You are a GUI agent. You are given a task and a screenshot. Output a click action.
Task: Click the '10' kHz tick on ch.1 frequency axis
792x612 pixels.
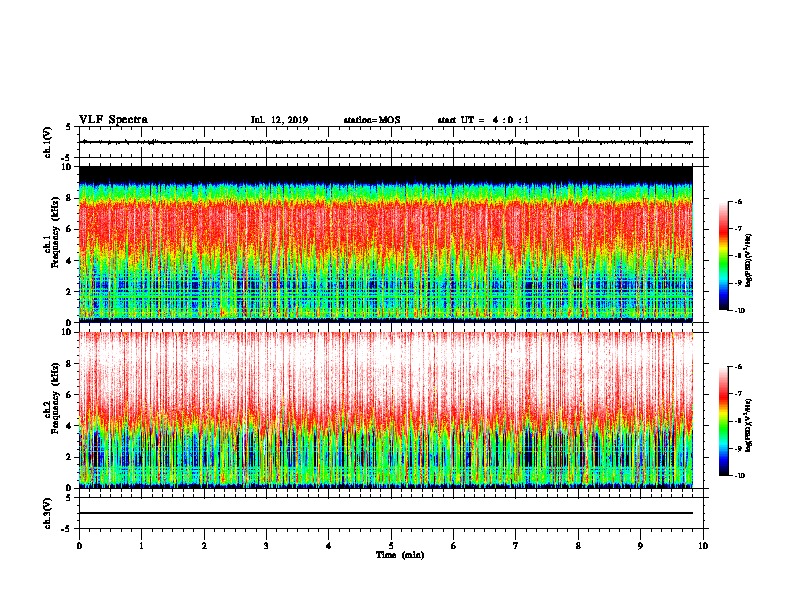(67, 167)
